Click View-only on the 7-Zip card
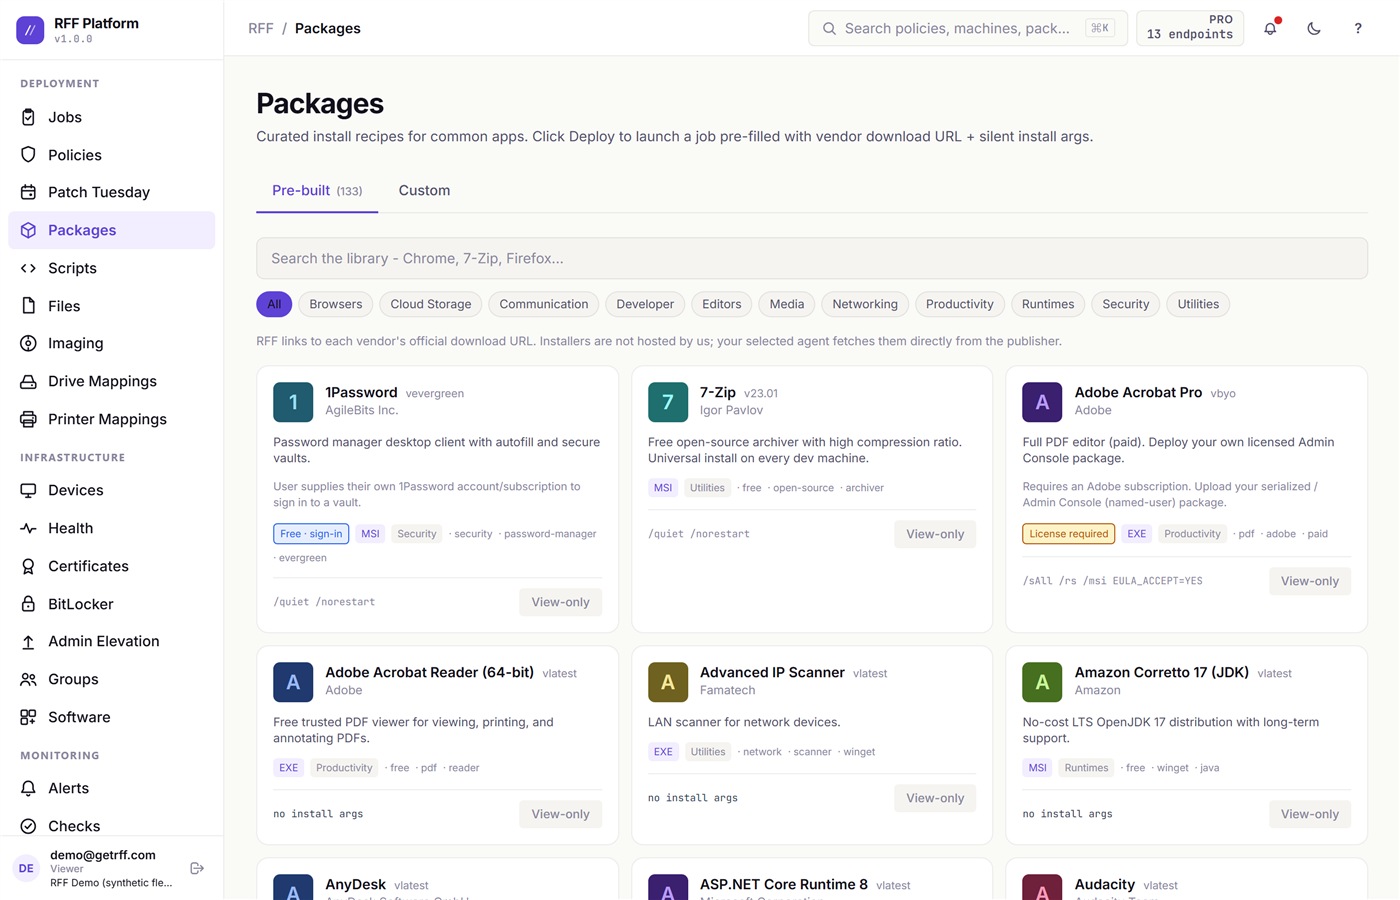Screen dimensions: 1400x900 (935, 534)
